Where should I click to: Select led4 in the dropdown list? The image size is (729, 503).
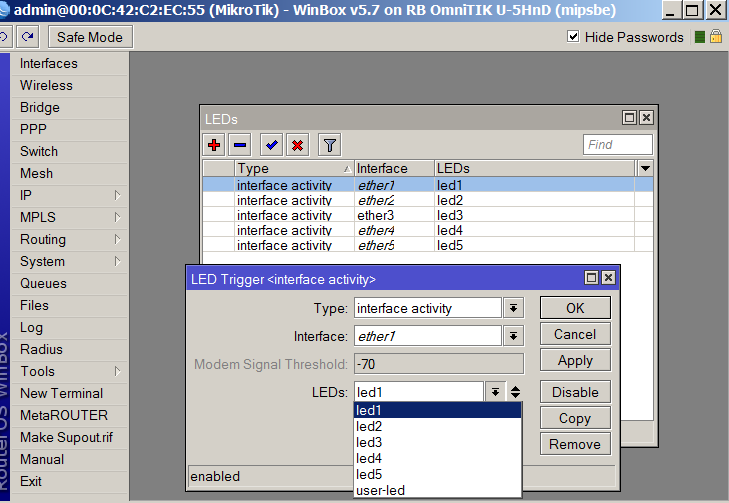click(x=437, y=458)
